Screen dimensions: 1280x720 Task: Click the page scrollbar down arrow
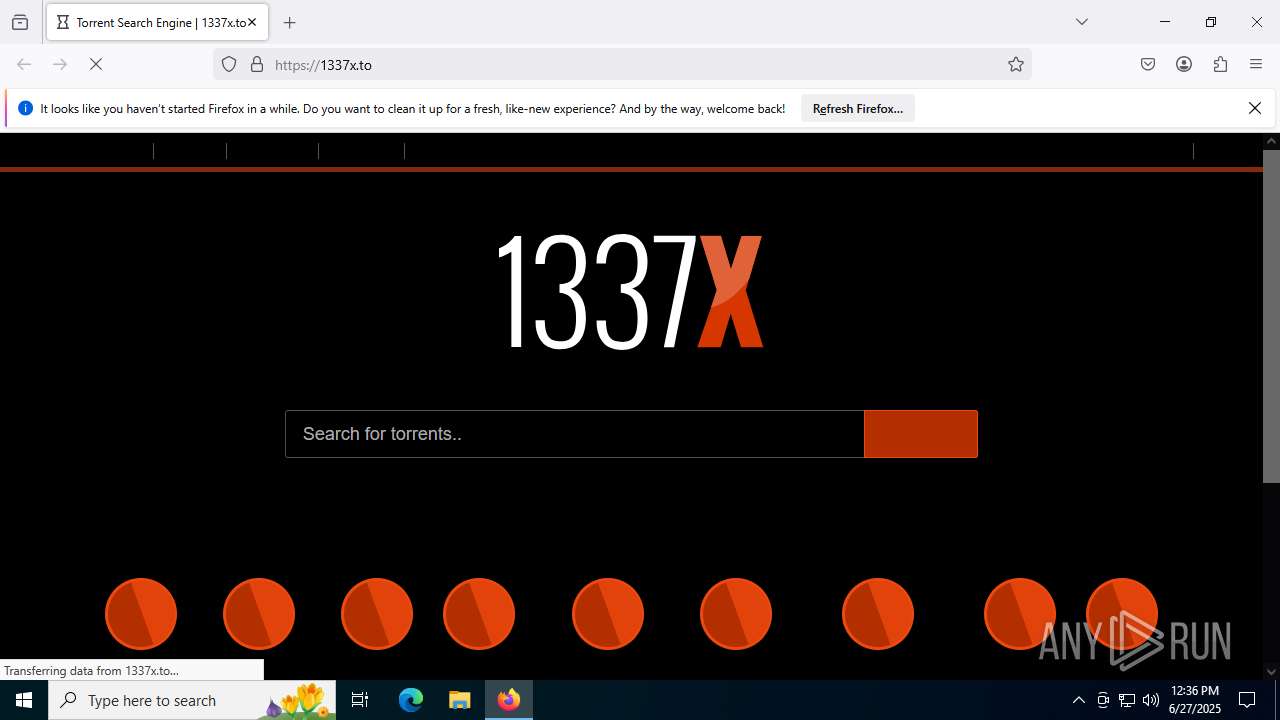(1271, 671)
